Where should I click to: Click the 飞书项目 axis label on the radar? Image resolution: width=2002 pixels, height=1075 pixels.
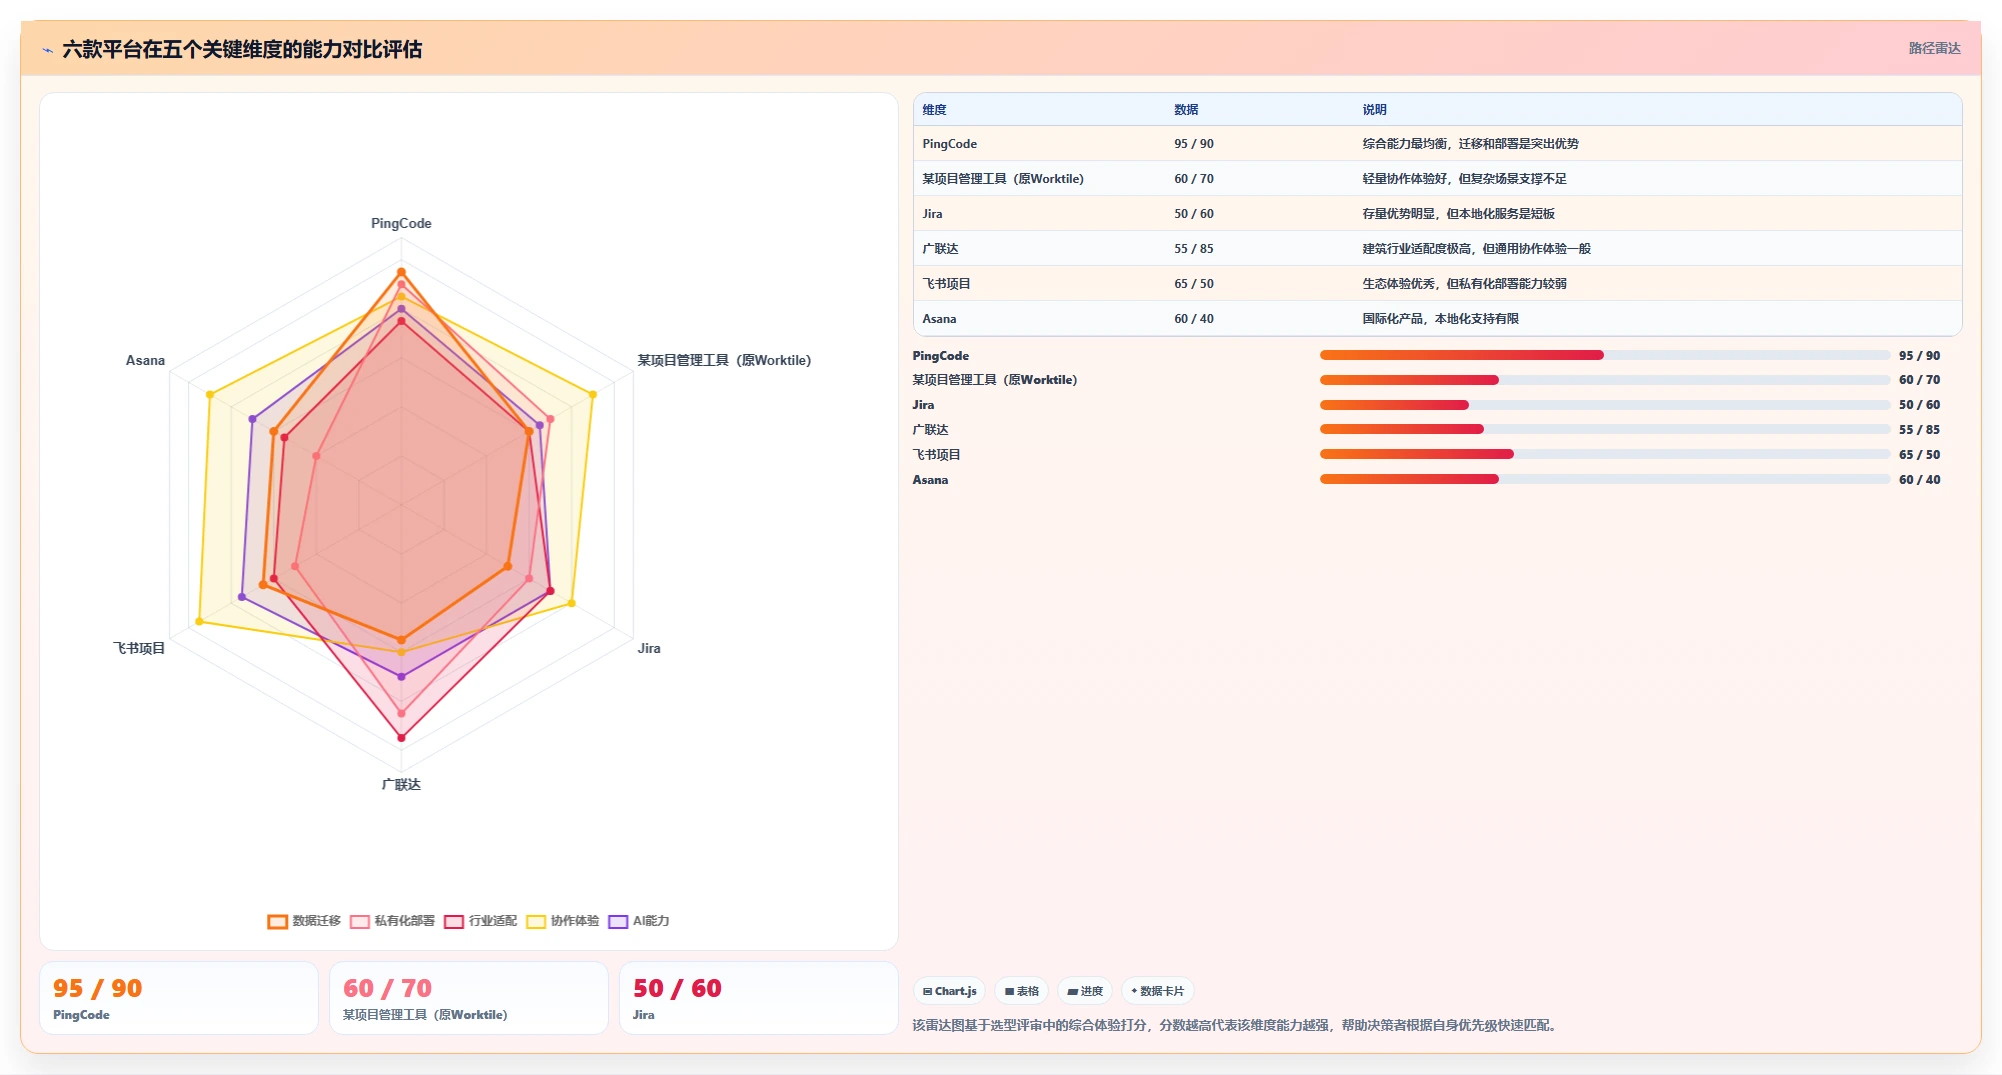139,648
